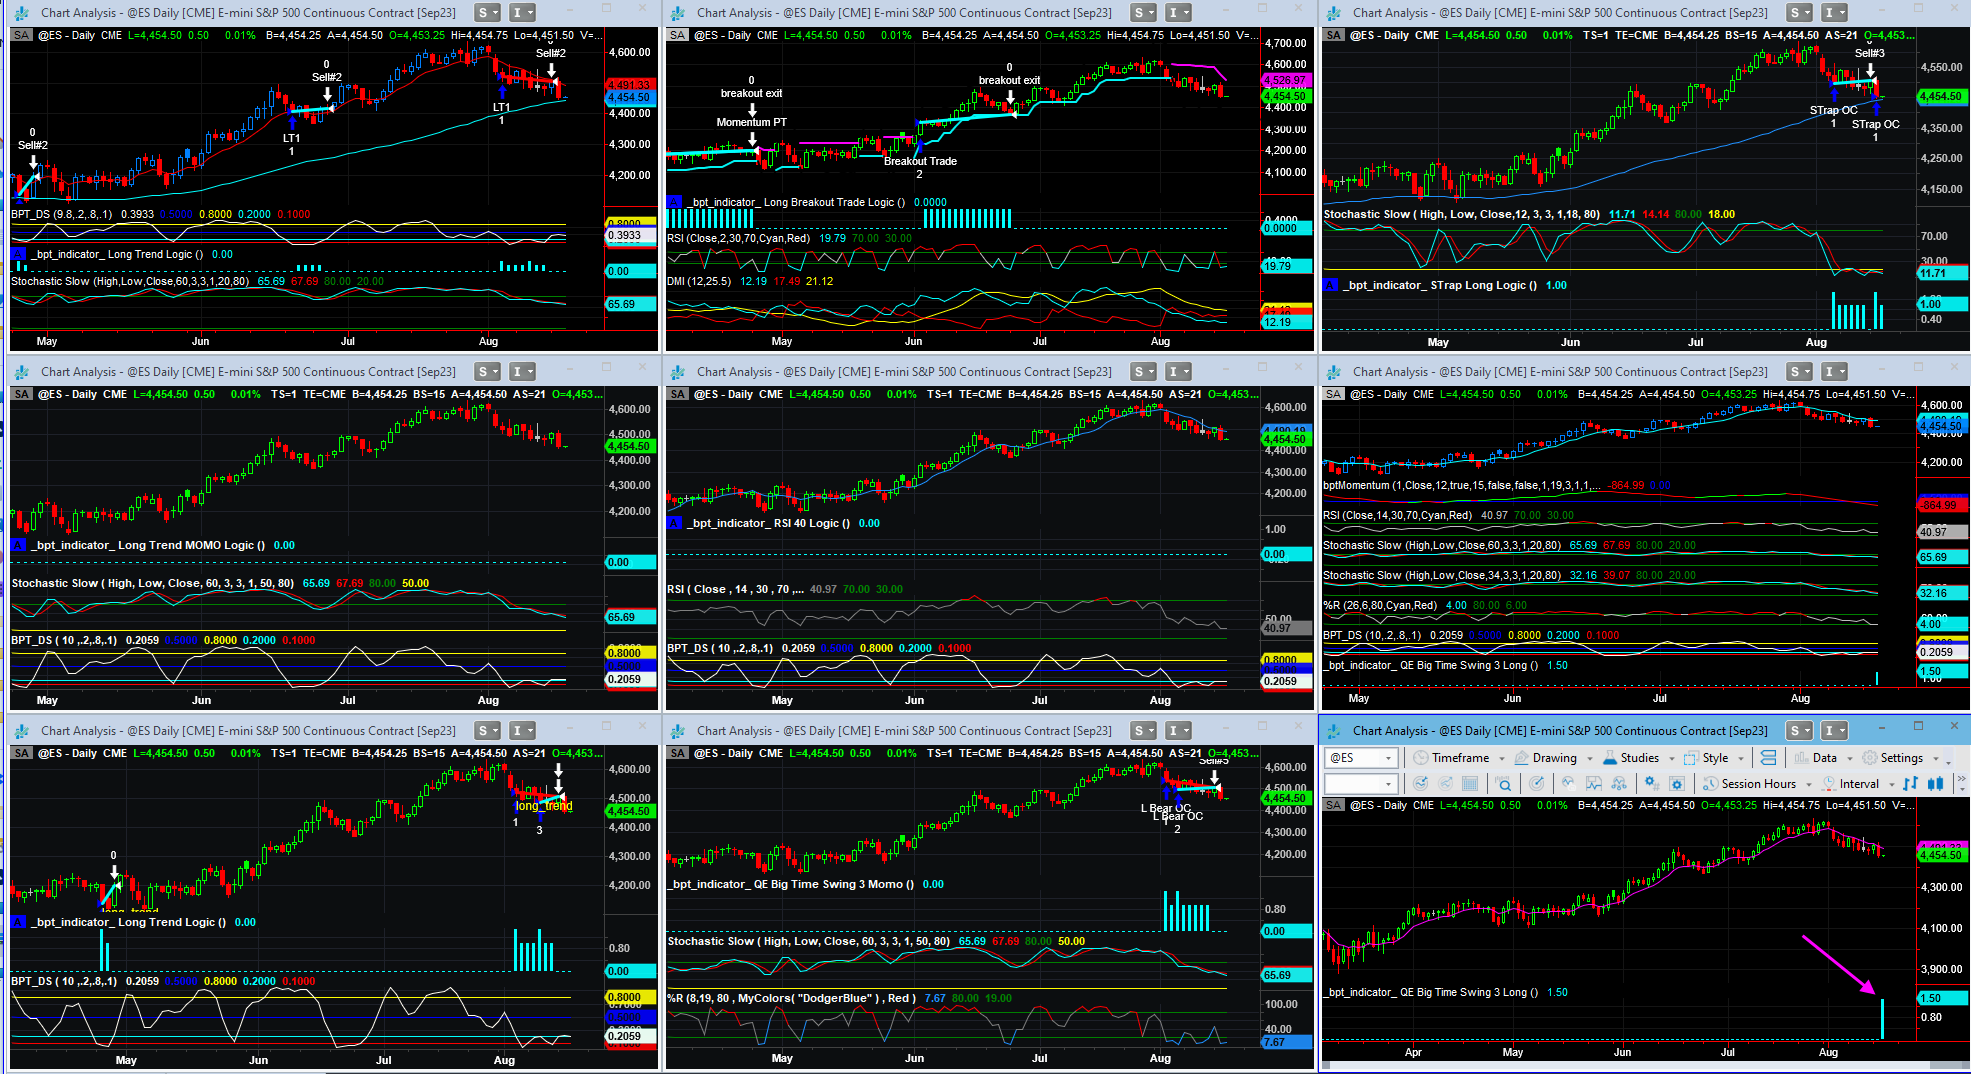Open the Studies menu
Viewport: 1971px width, 1074px height.
coord(1639,758)
